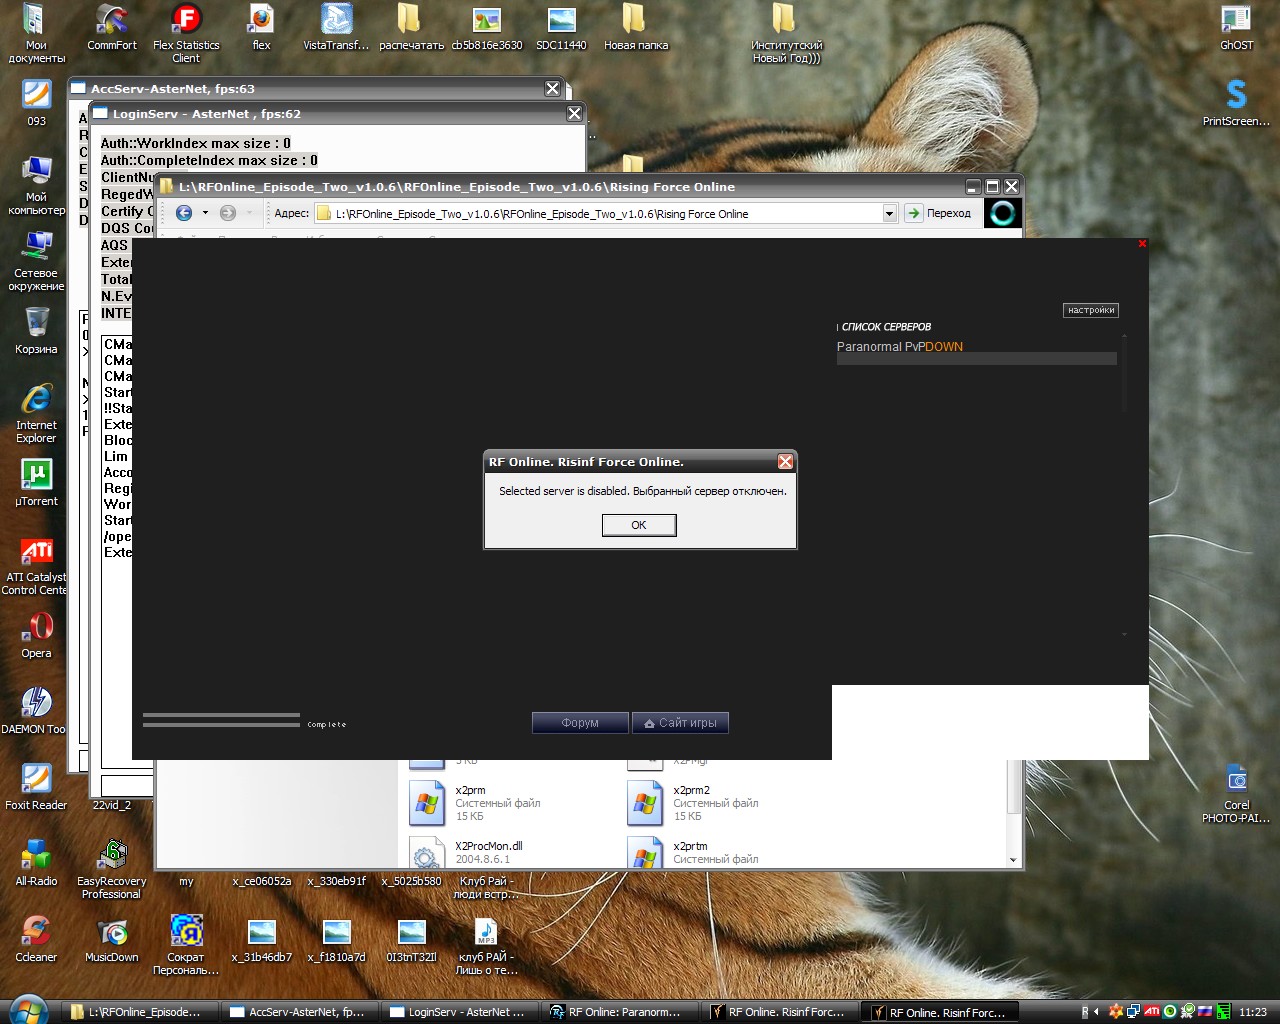
Task: Open the VistaTransf... desktop icon
Action: [x=336, y=27]
